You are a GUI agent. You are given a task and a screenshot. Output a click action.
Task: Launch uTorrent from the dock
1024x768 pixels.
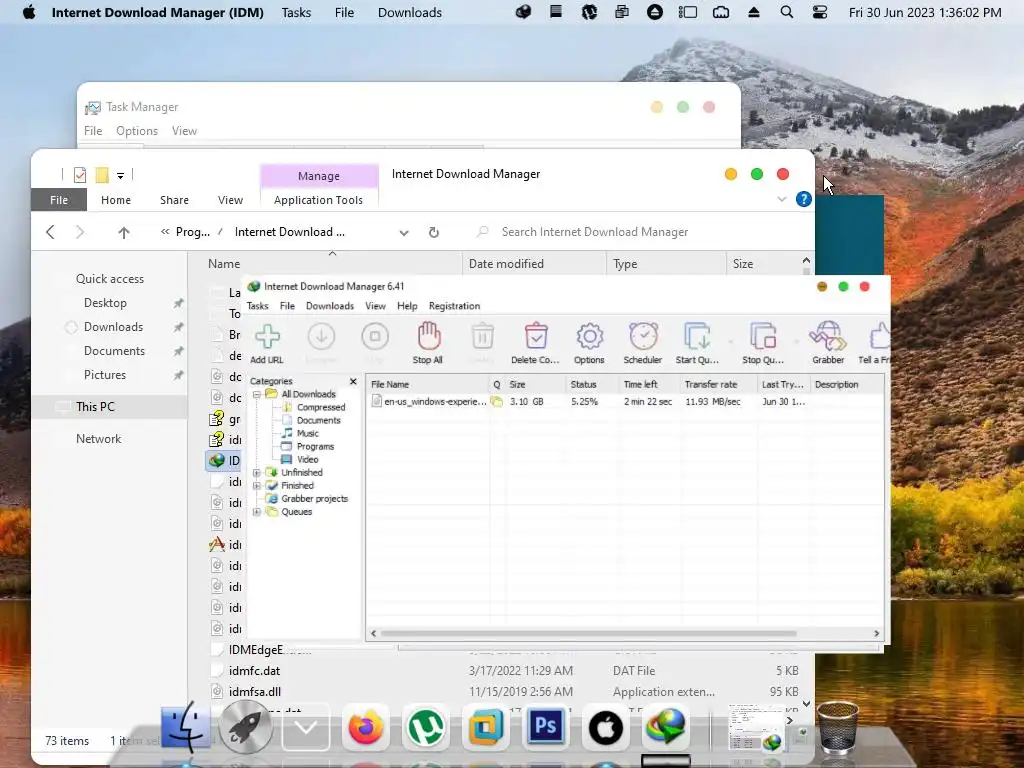point(426,728)
